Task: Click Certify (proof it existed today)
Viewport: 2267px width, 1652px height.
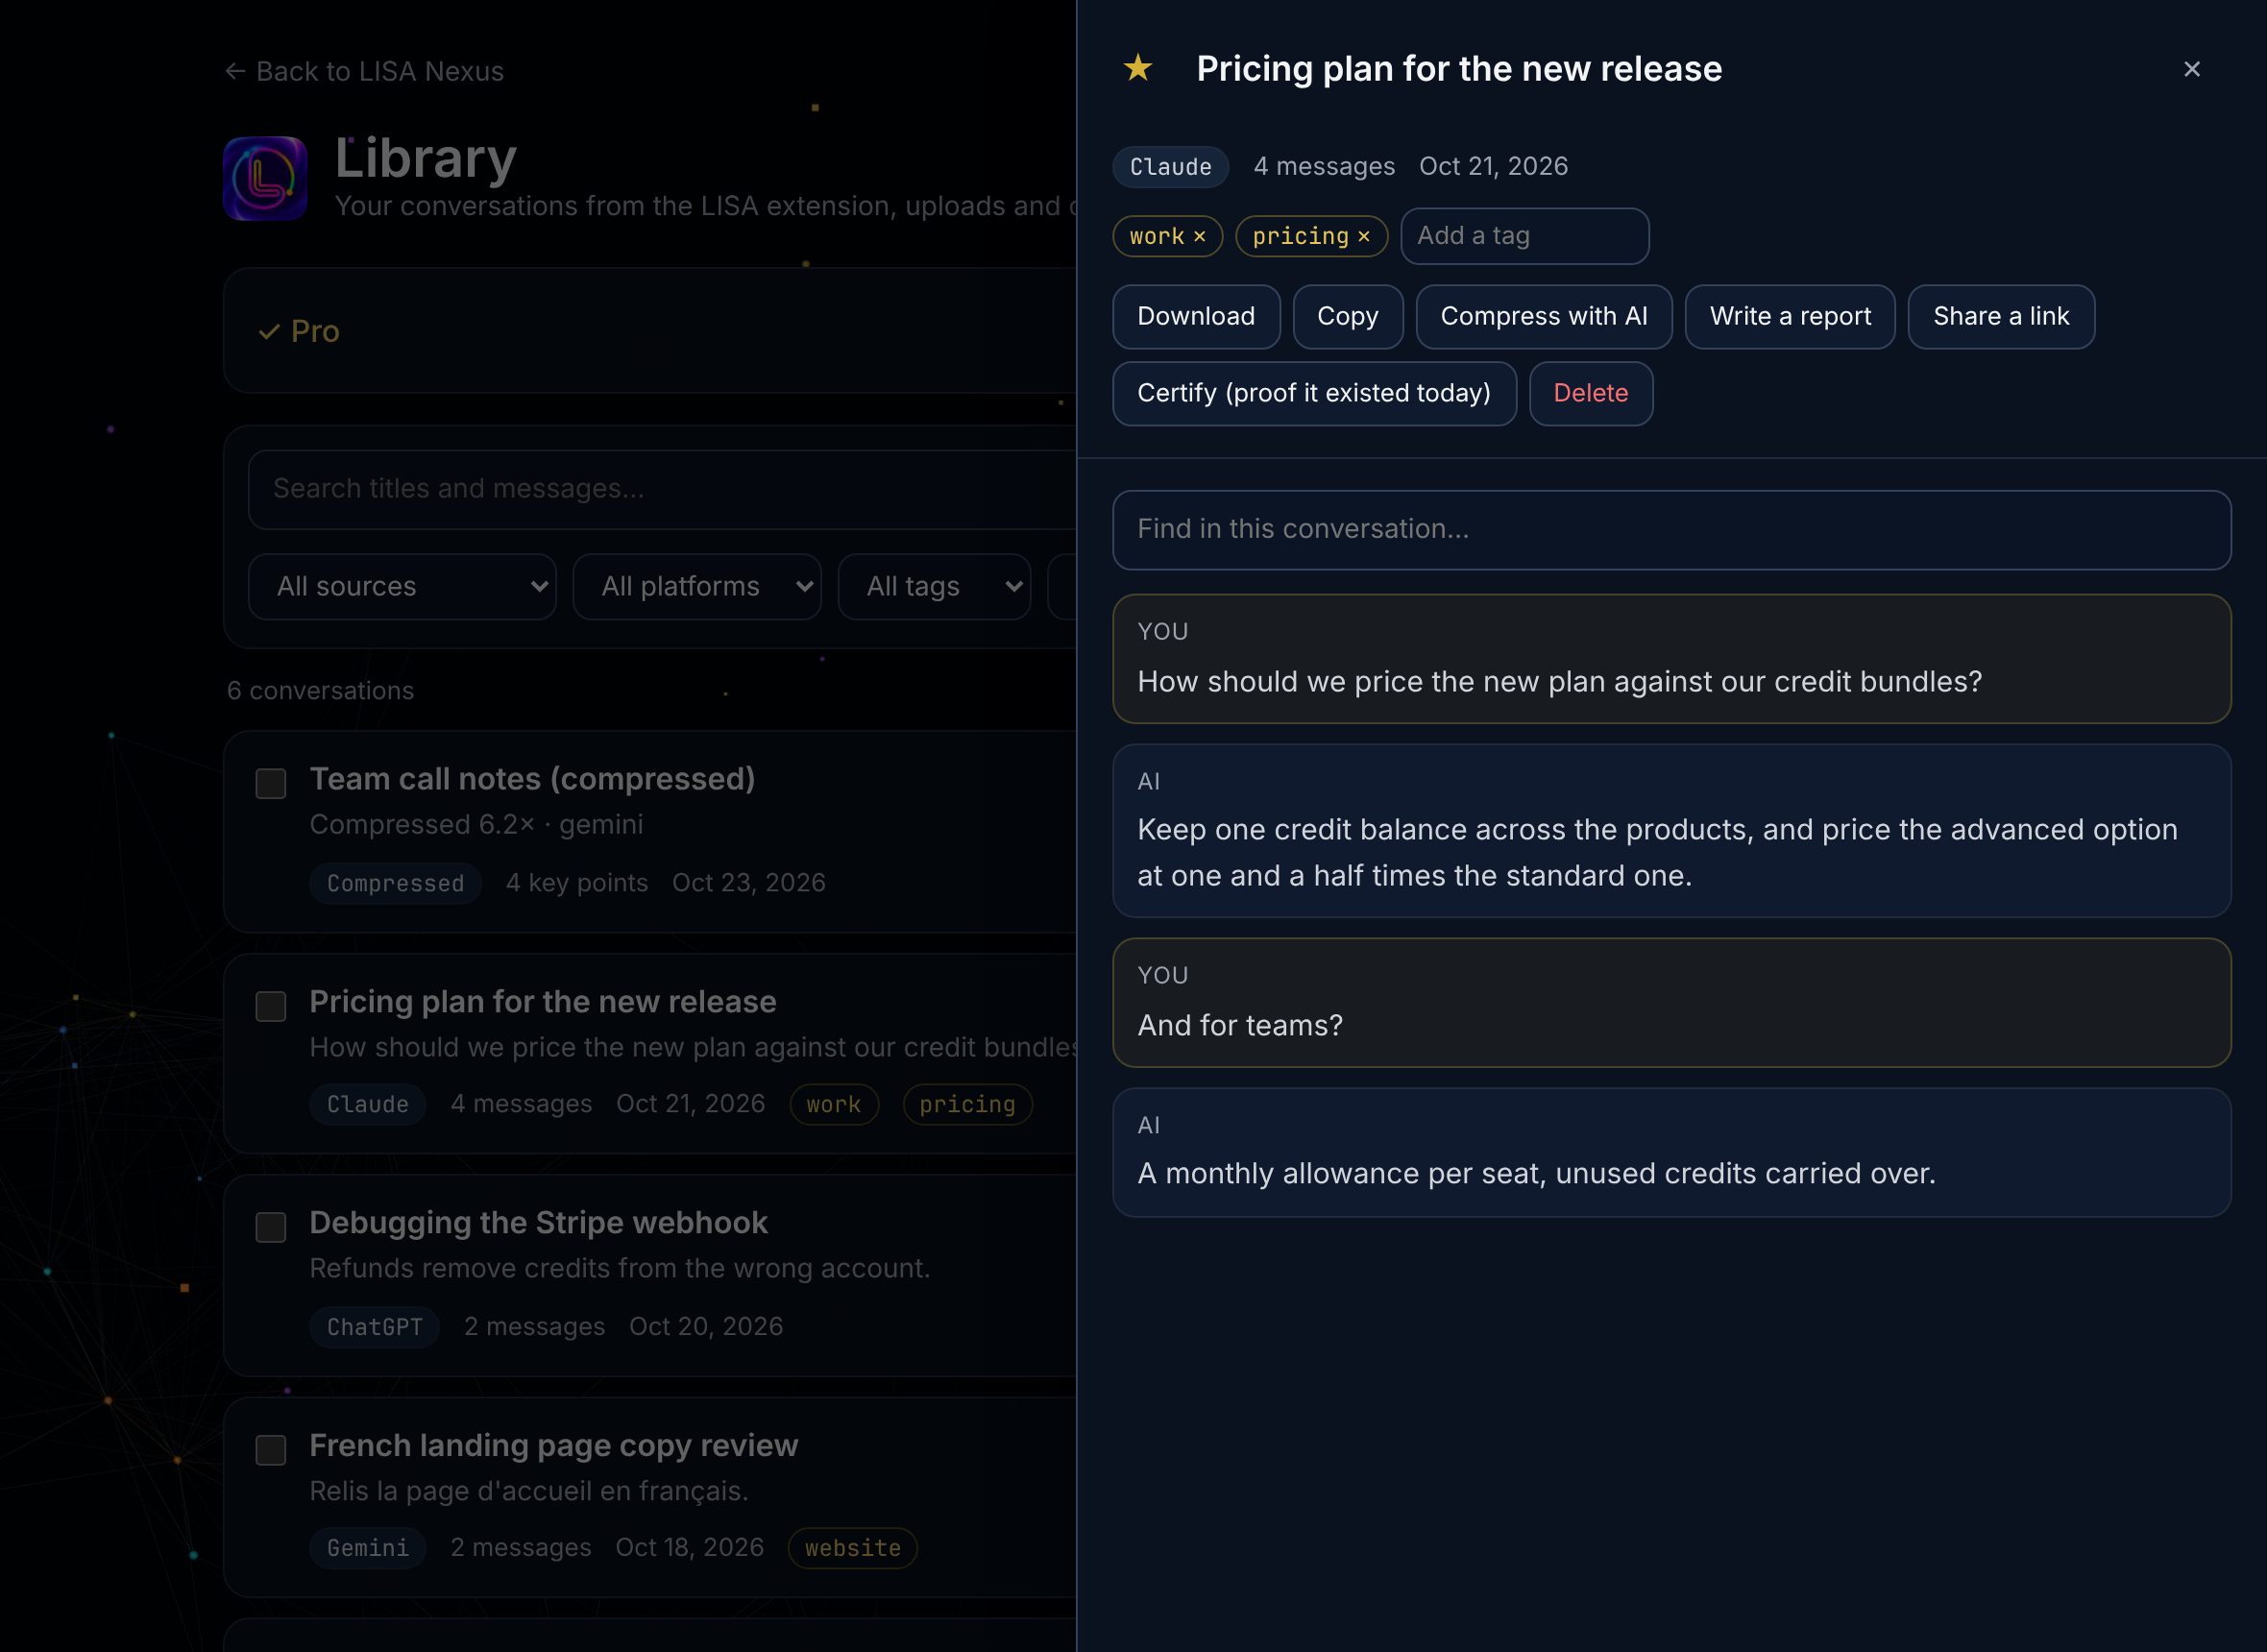Action: [x=1314, y=394]
